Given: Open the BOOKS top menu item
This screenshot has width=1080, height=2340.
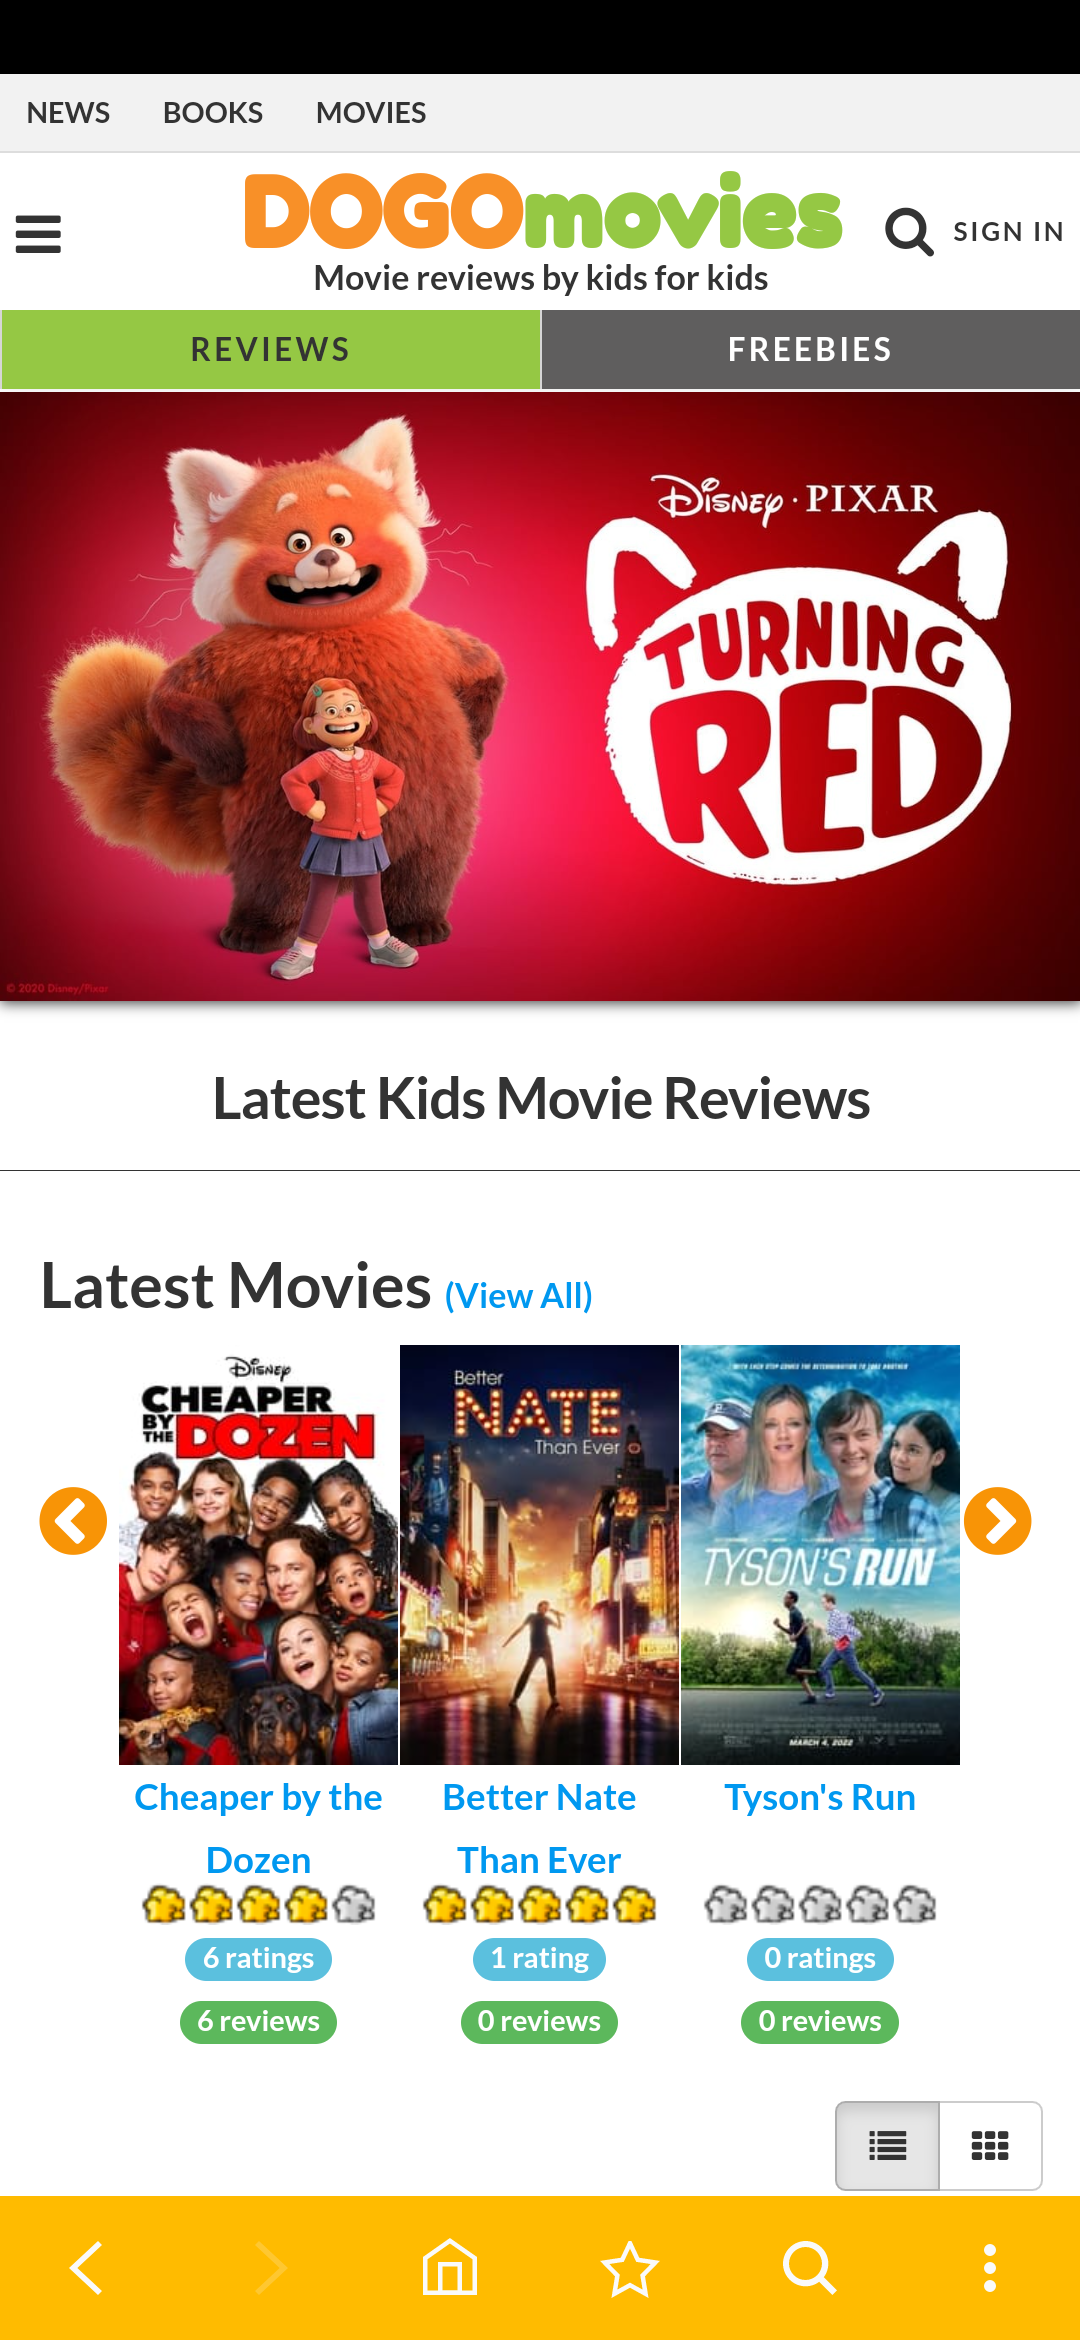Looking at the screenshot, I should click(213, 113).
